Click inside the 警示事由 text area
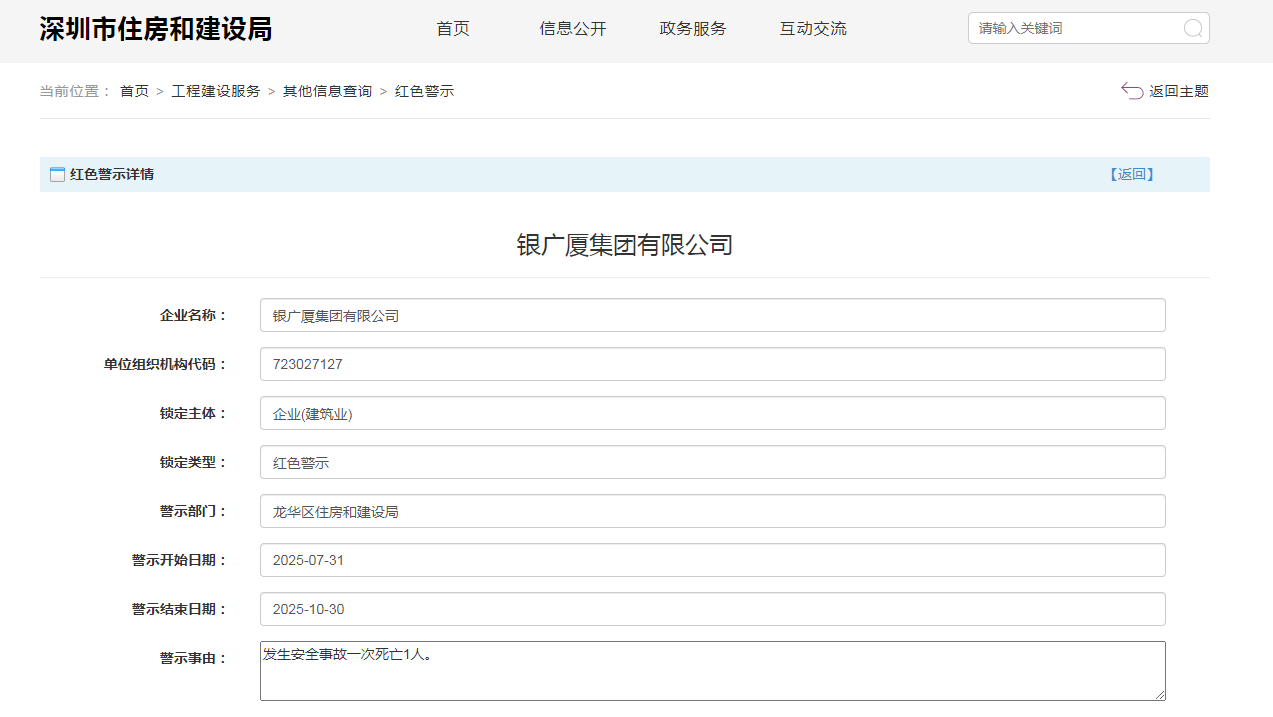This screenshot has width=1273, height=717. tap(712, 670)
